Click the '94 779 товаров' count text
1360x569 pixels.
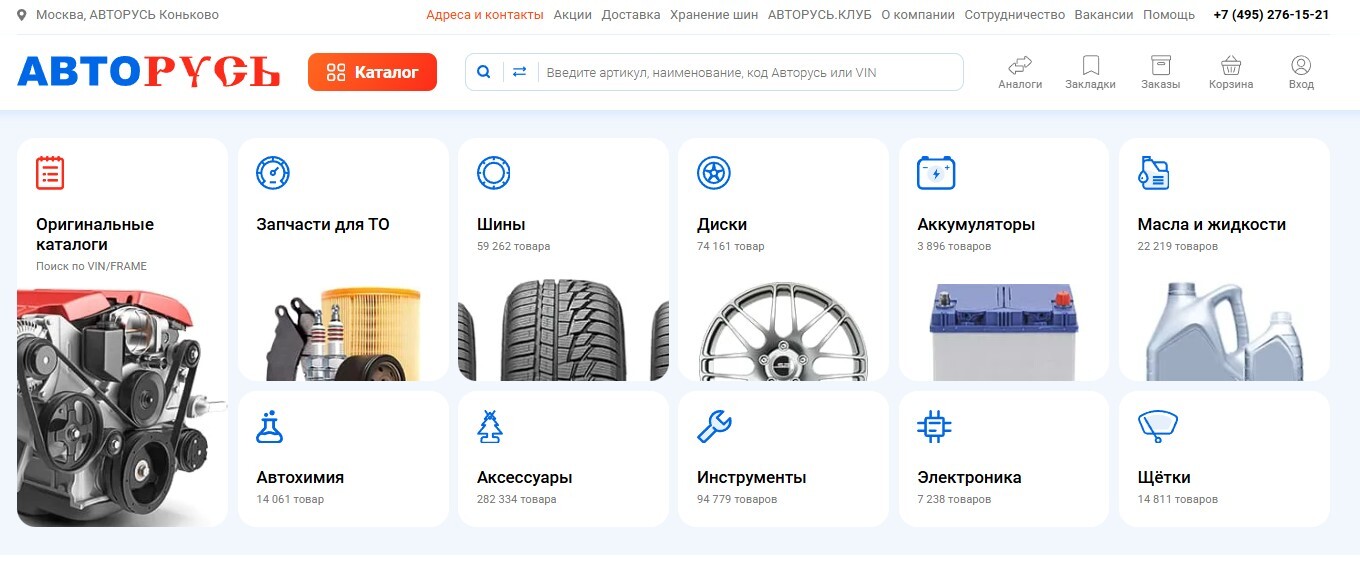[x=737, y=499]
